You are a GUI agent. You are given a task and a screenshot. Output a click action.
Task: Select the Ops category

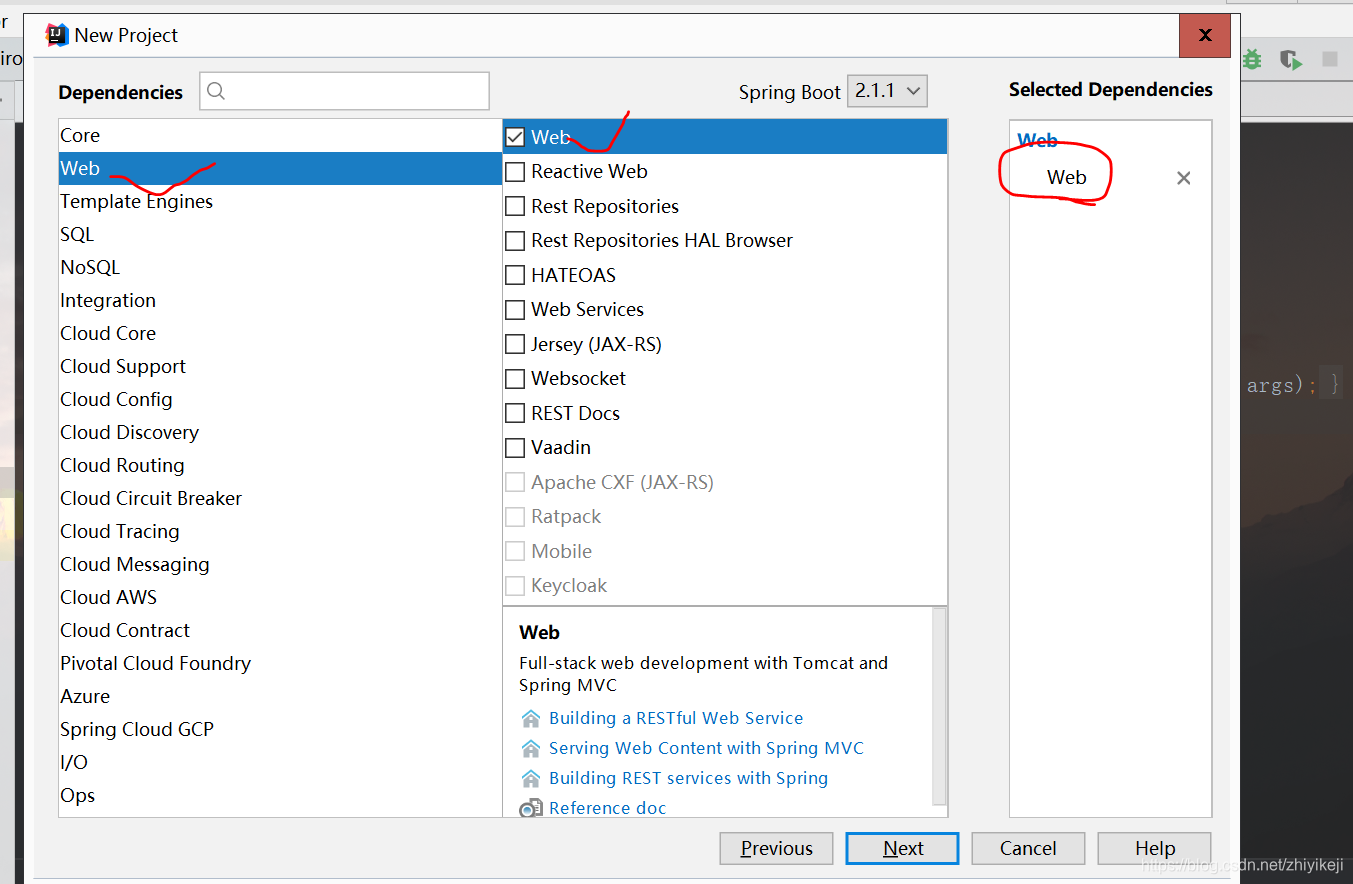tap(280, 795)
